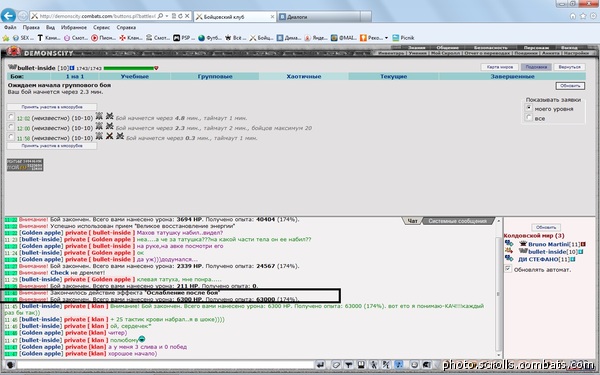Click the Обновить button above player list
The width and height of the screenshot is (600, 375).
pyautogui.click(x=546, y=227)
